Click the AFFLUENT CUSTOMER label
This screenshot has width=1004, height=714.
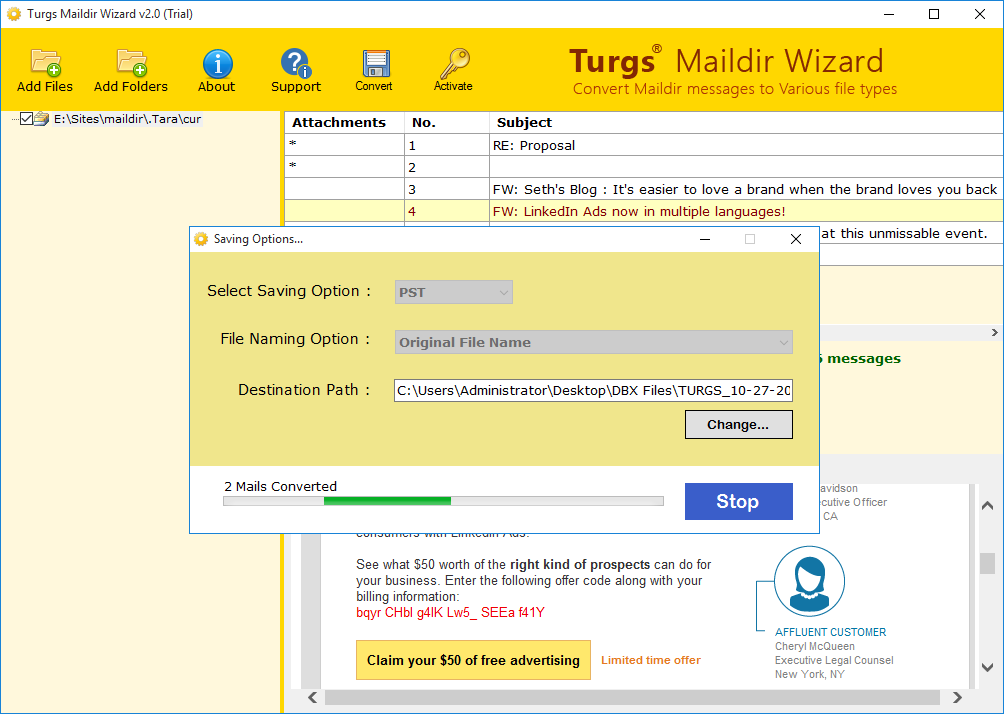click(x=830, y=632)
